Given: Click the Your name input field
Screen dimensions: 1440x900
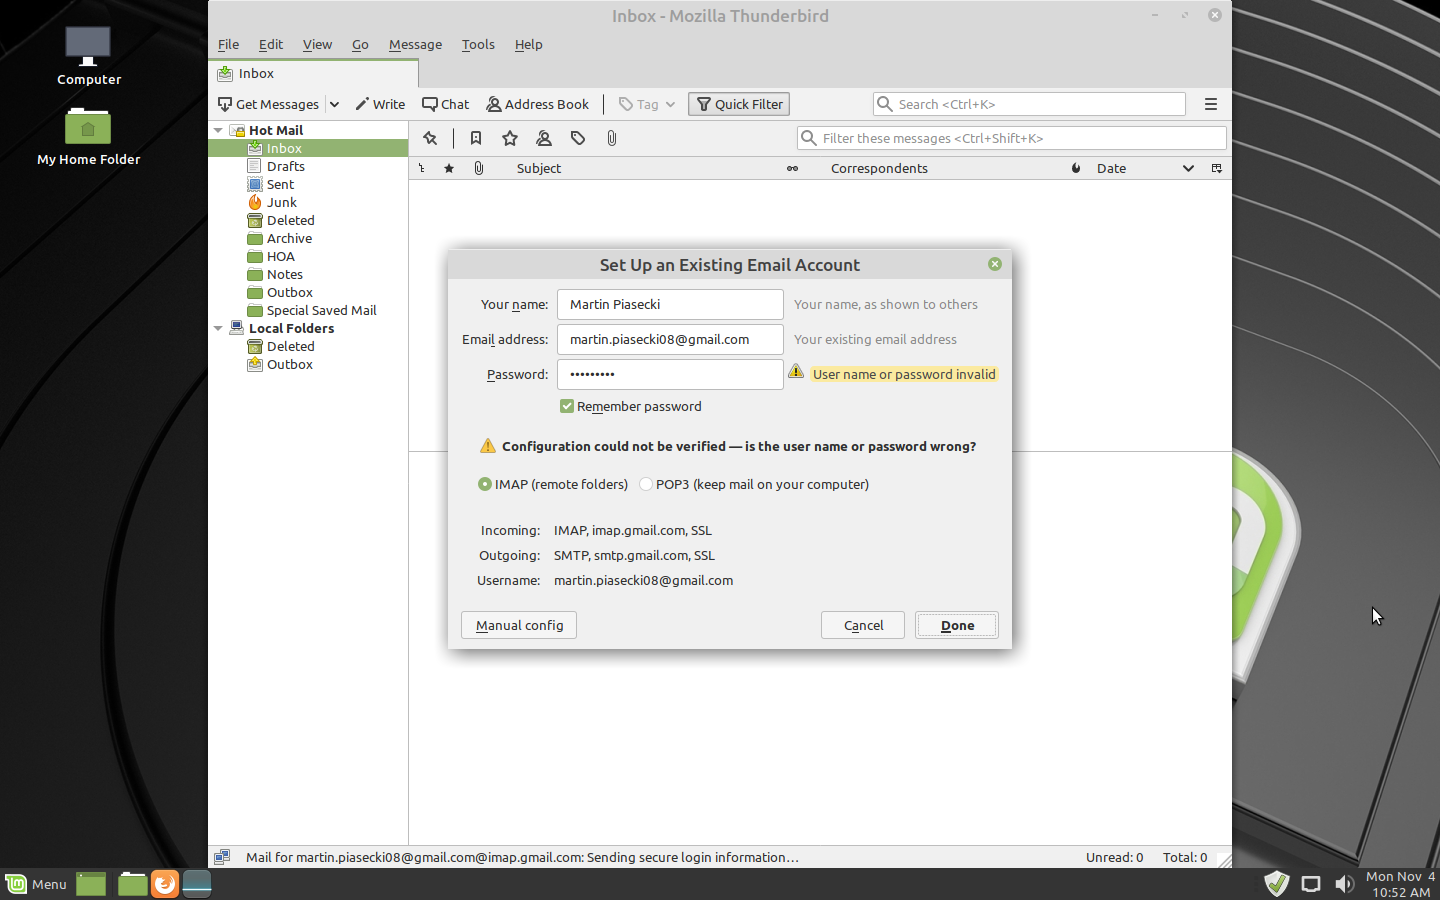Looking at the screenshot, I should [670, 304].
